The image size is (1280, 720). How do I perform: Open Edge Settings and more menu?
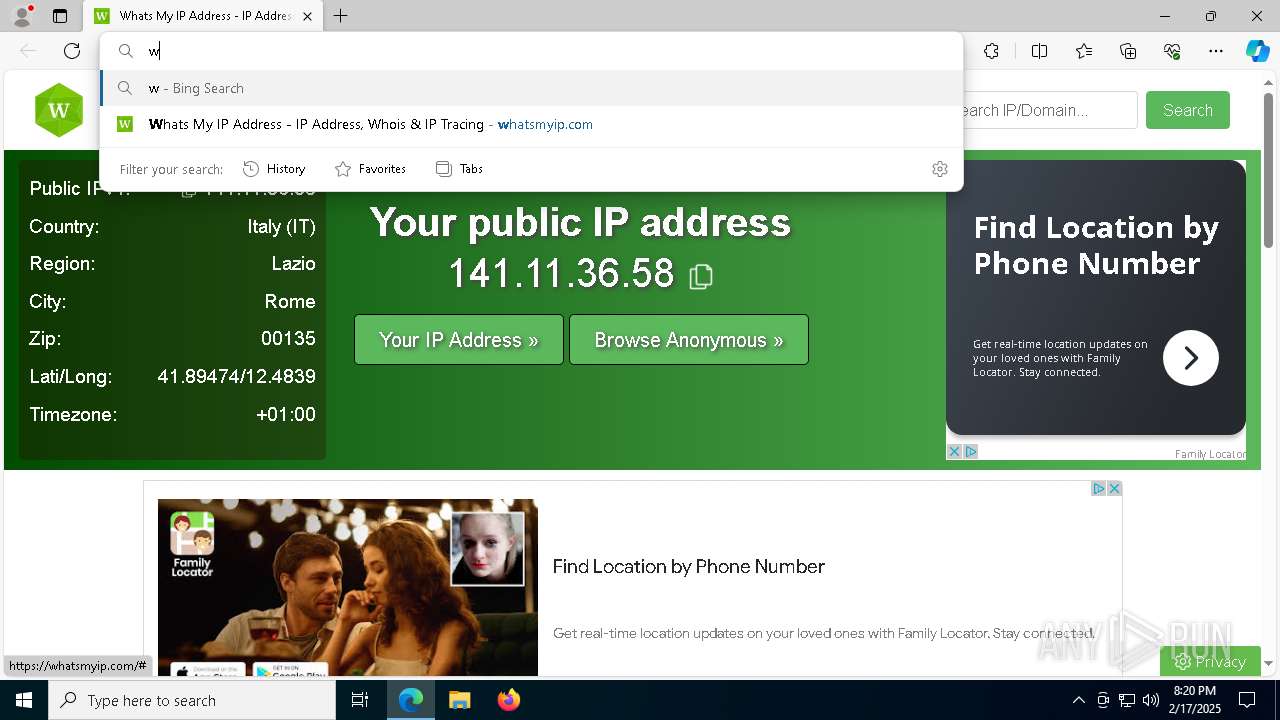[x=1216, y=51]
